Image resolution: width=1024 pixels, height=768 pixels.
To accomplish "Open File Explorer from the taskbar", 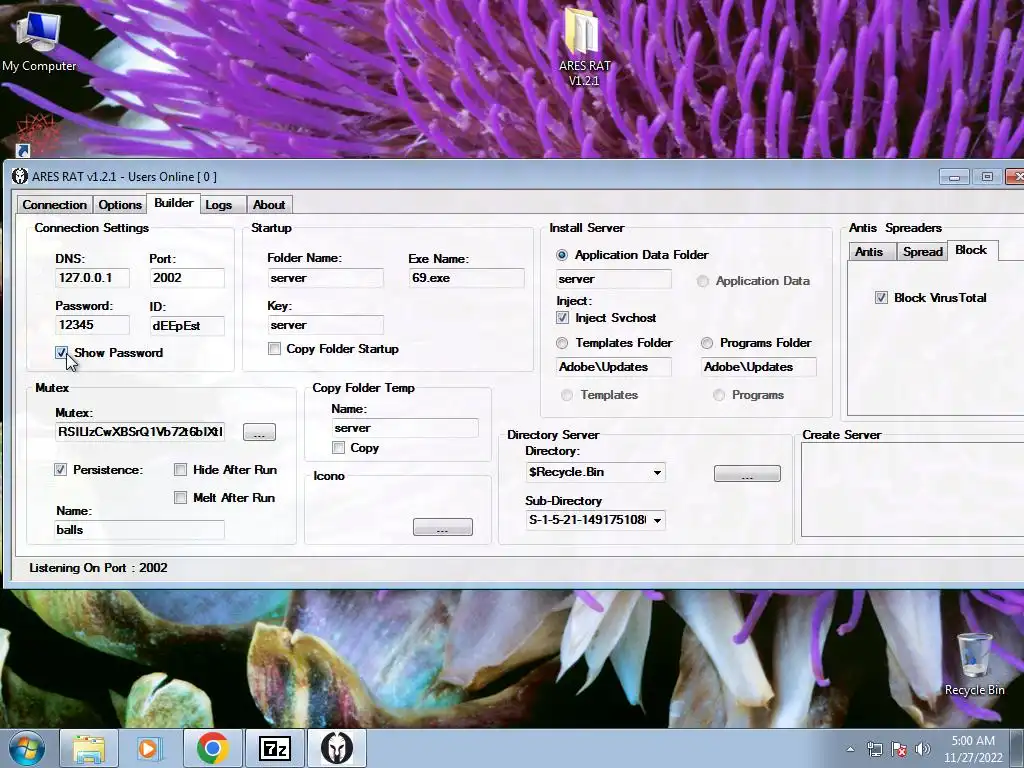I will 89,748.
